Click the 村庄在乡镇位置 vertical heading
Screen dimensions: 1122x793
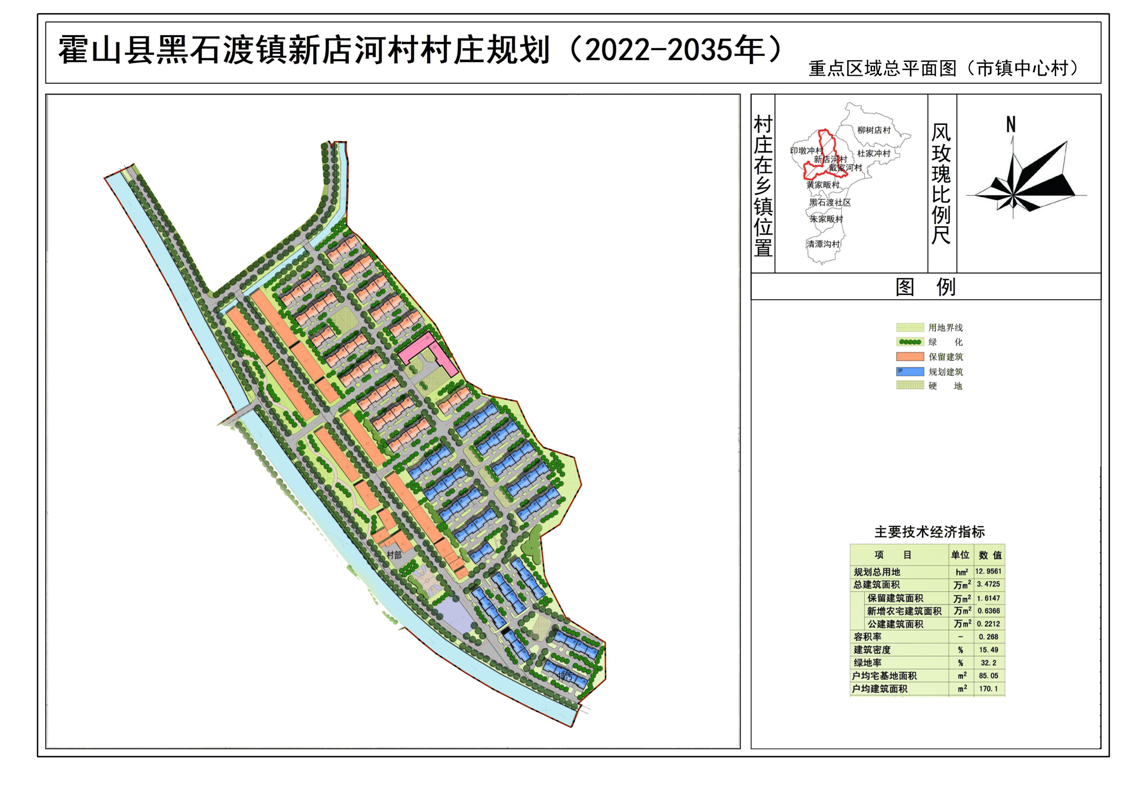[x=763, y=185]
